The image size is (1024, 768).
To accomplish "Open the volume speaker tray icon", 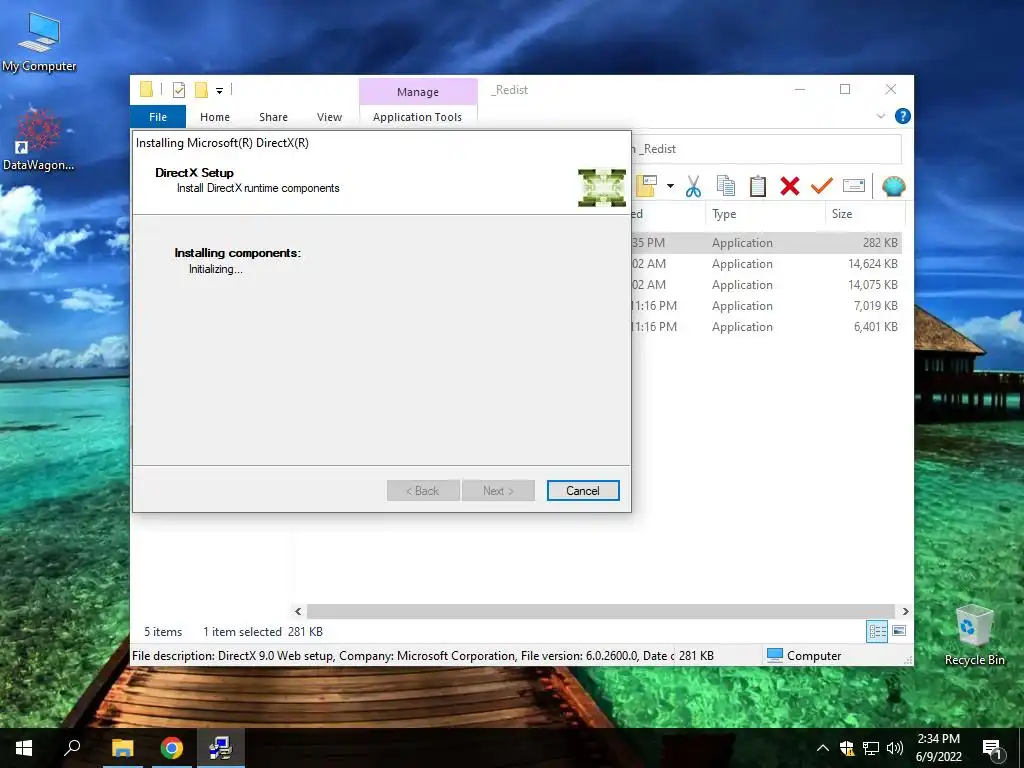I will [894, 748].
